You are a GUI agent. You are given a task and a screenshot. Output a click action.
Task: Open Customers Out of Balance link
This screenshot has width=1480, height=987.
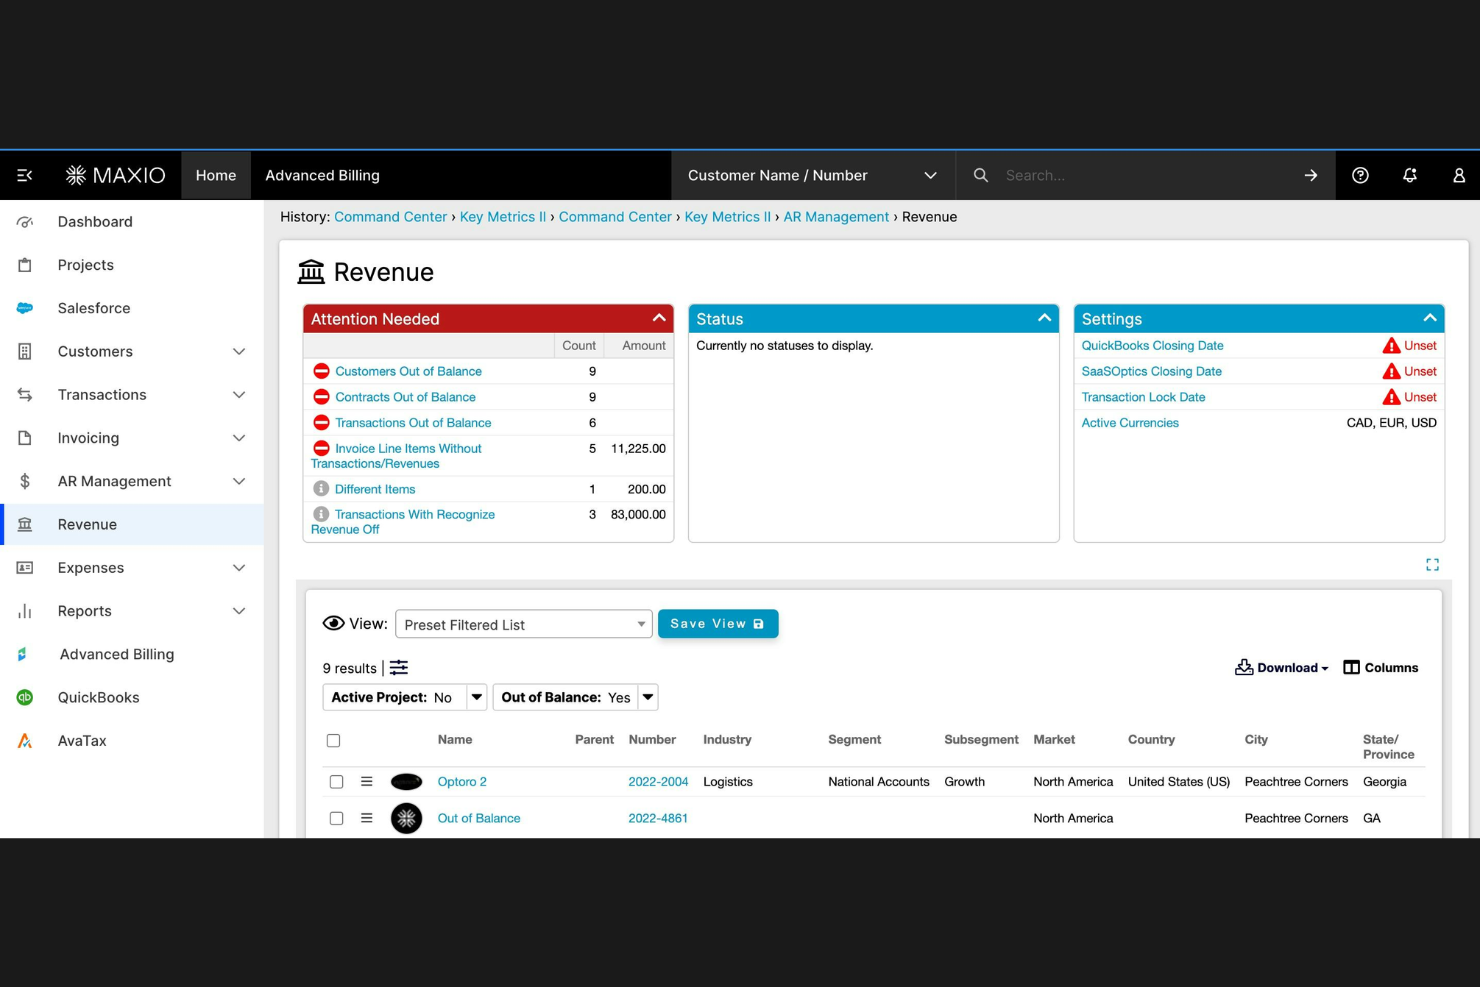(408, 371)
